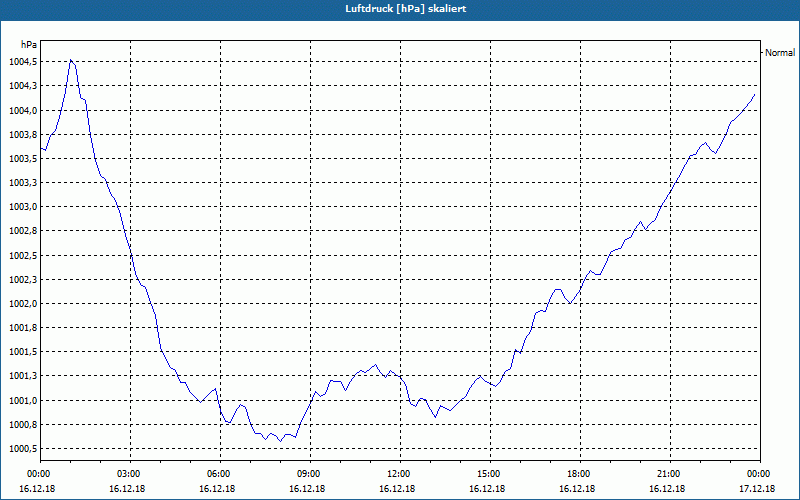
Task: Click the 16.12.18 date under 03:00
Action: tap(127, 489)
